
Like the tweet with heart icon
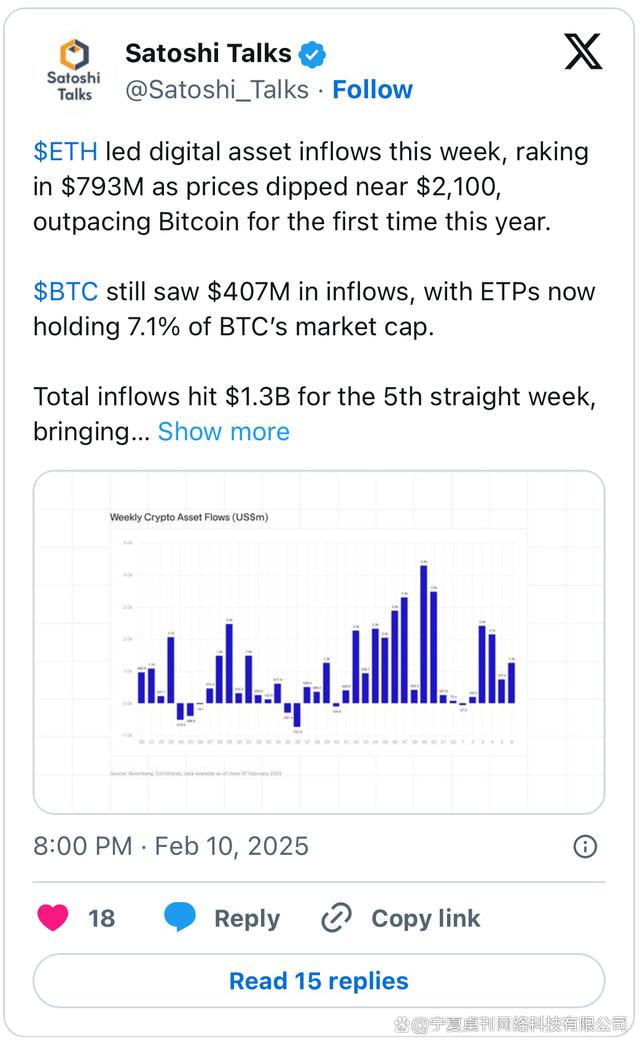(54, 918)
